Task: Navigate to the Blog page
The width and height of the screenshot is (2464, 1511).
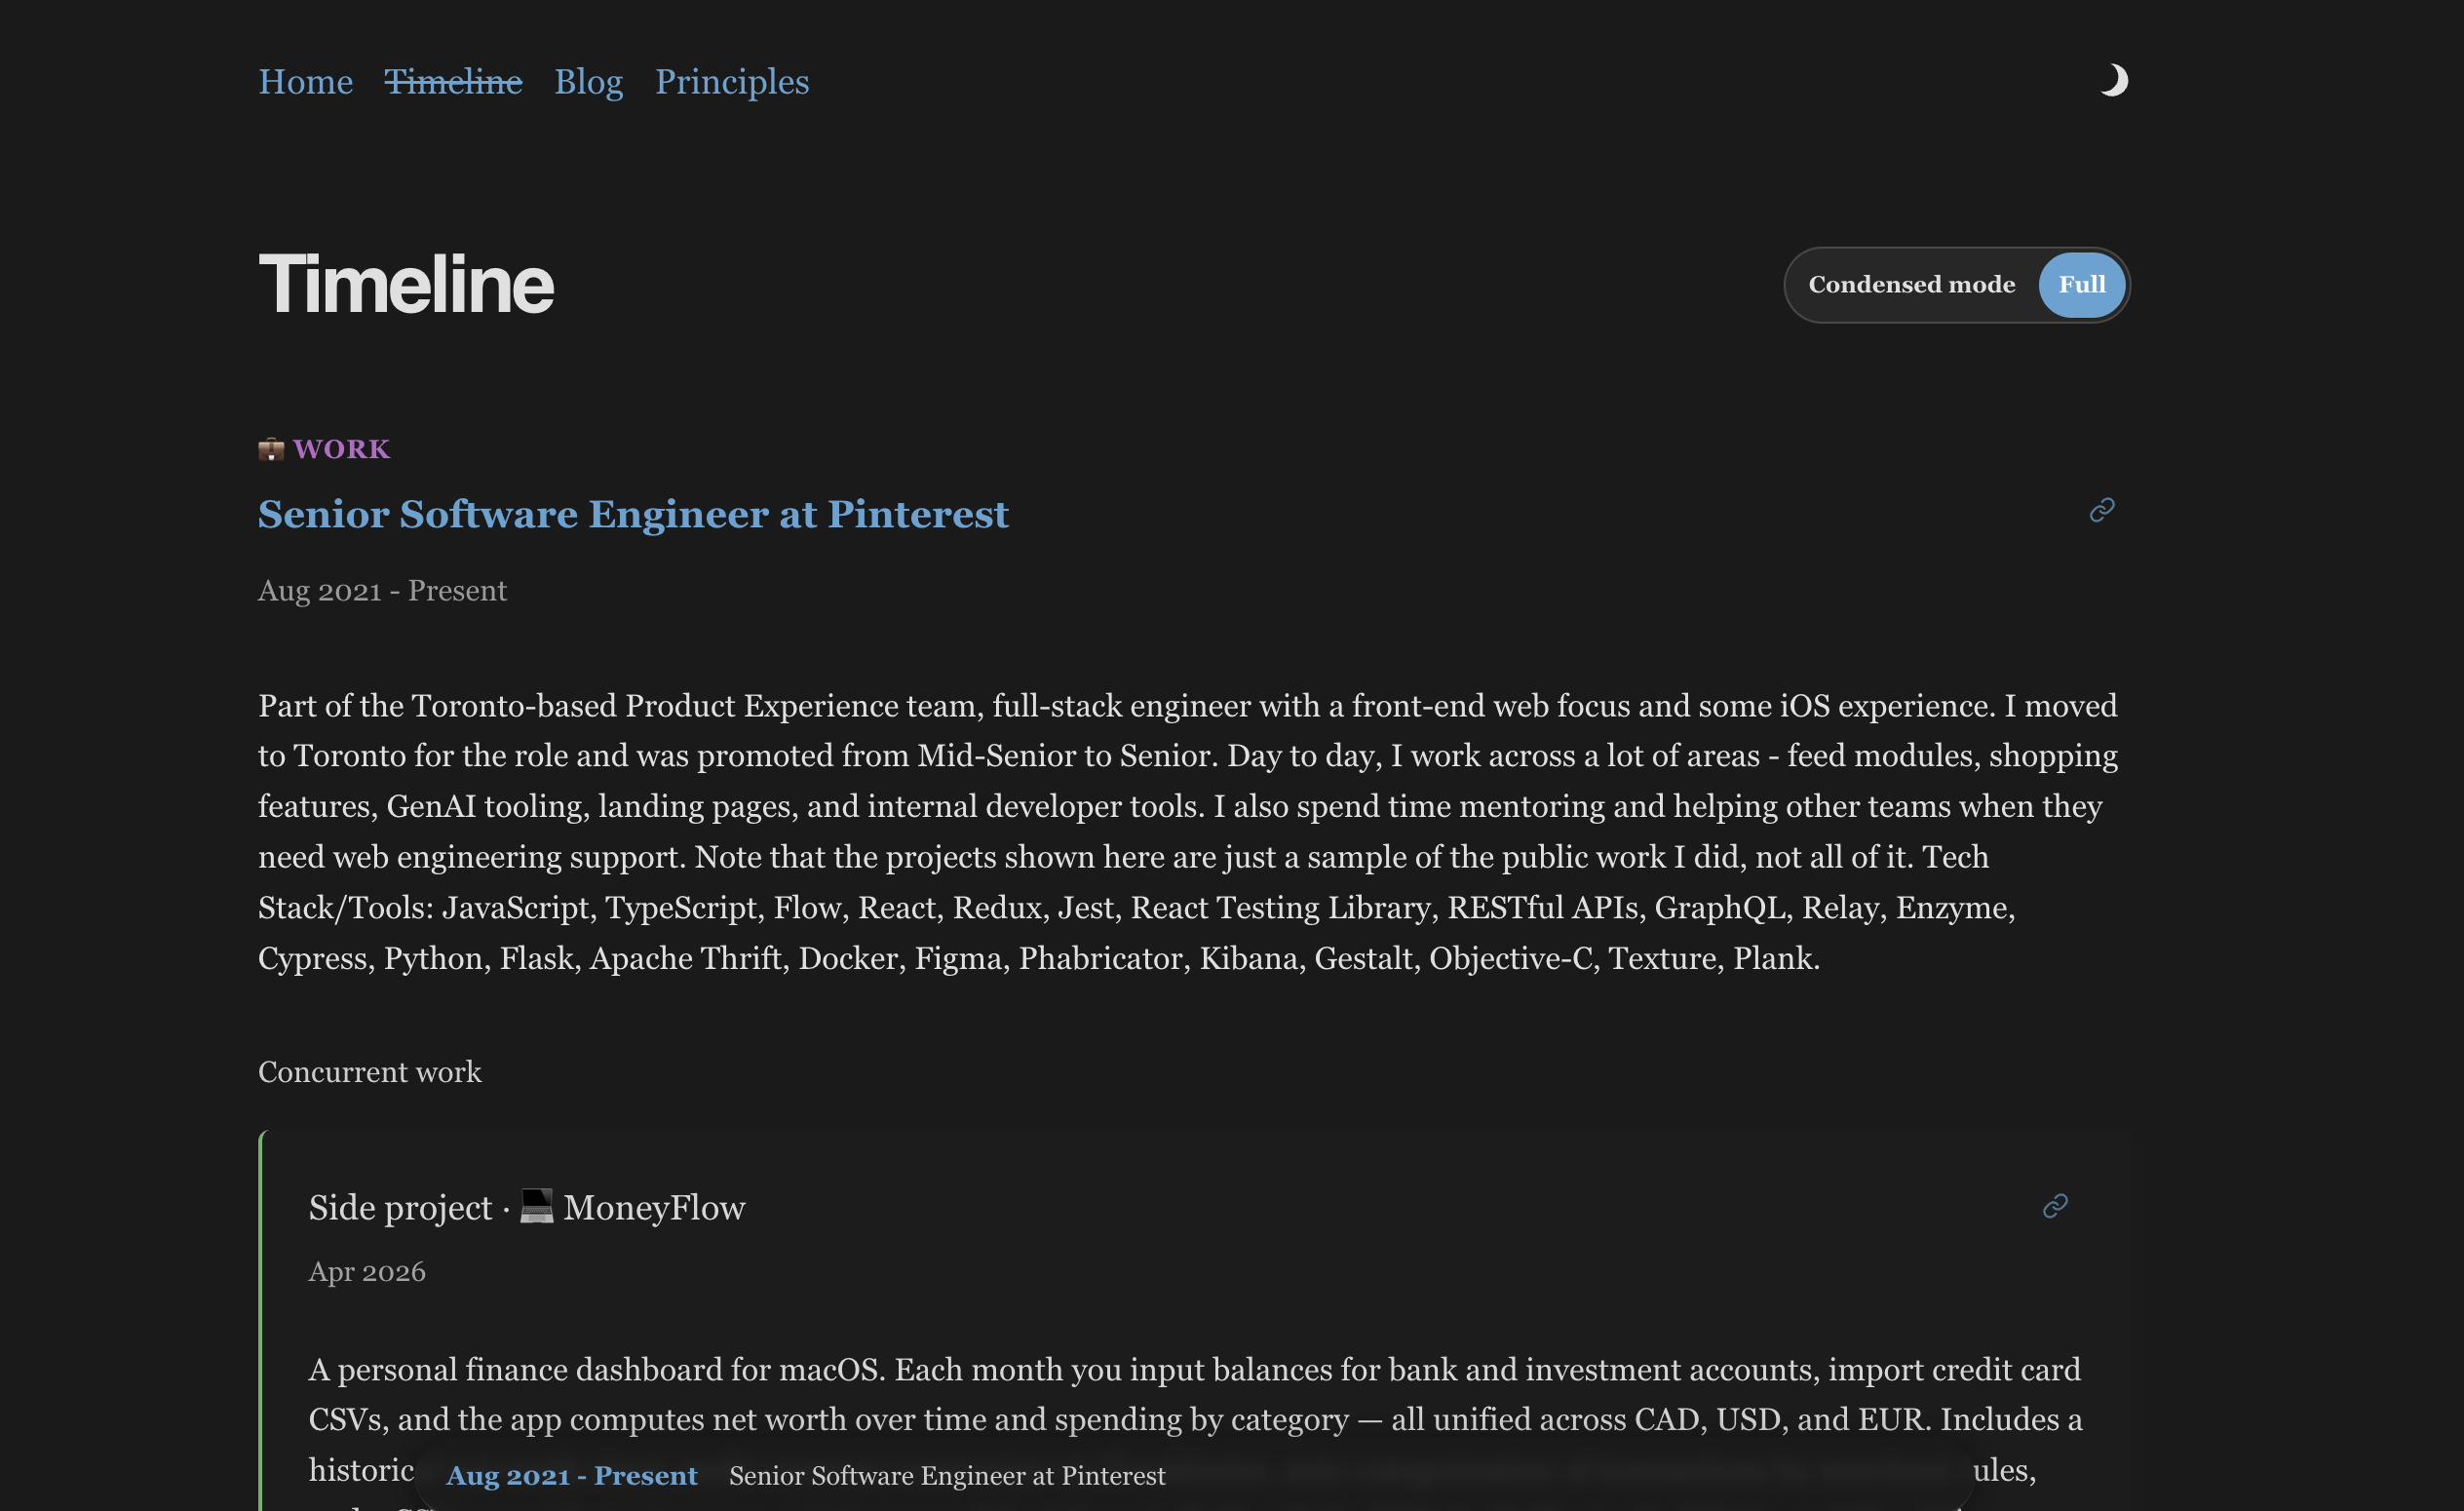Action: [588, 82]
